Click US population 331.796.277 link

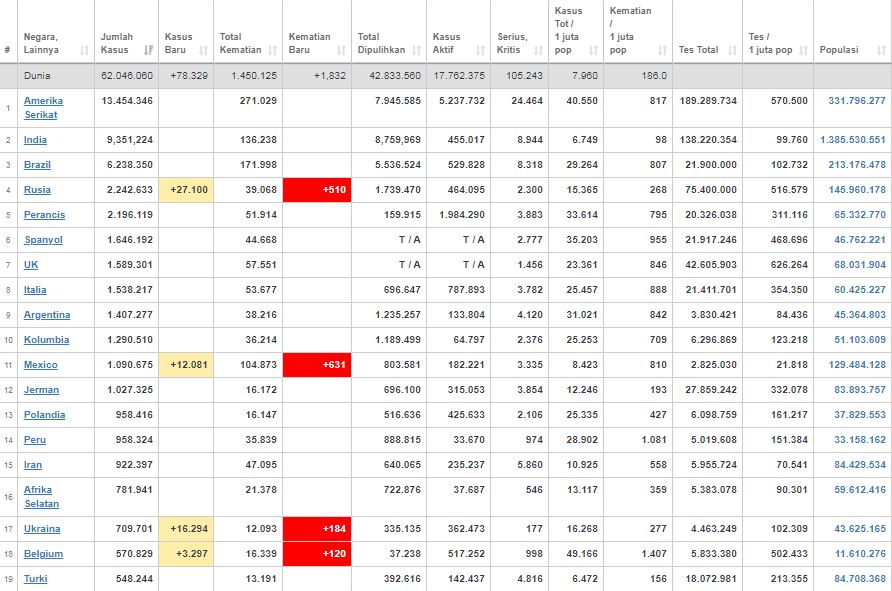(x=857, y=101)
